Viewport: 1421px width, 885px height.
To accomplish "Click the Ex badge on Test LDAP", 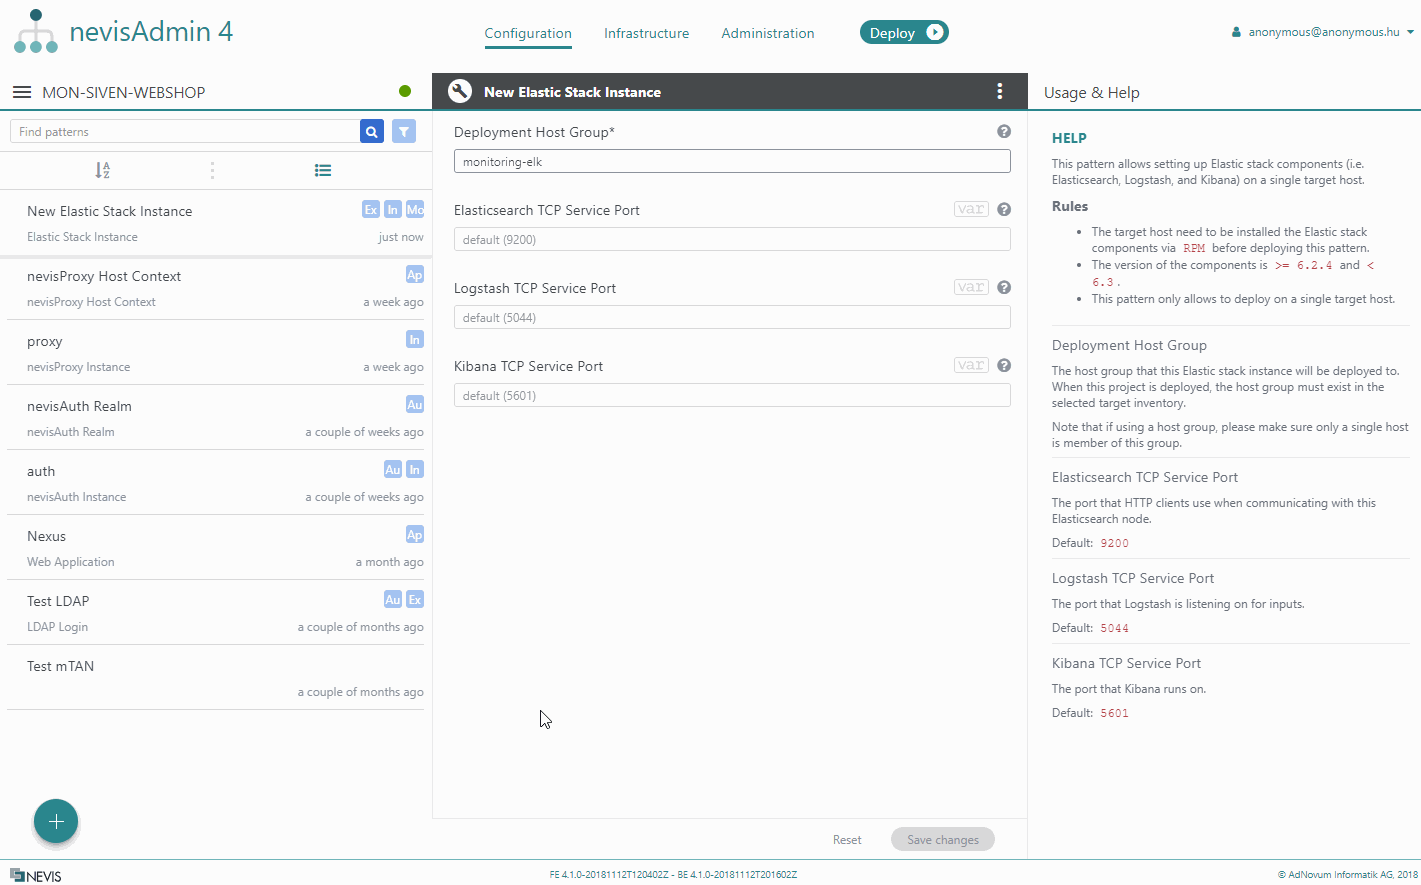I will point(415,599).
